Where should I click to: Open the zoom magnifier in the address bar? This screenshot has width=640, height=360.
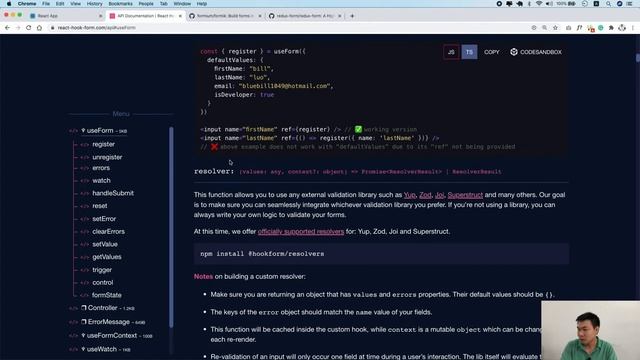(x=544, y=28)
